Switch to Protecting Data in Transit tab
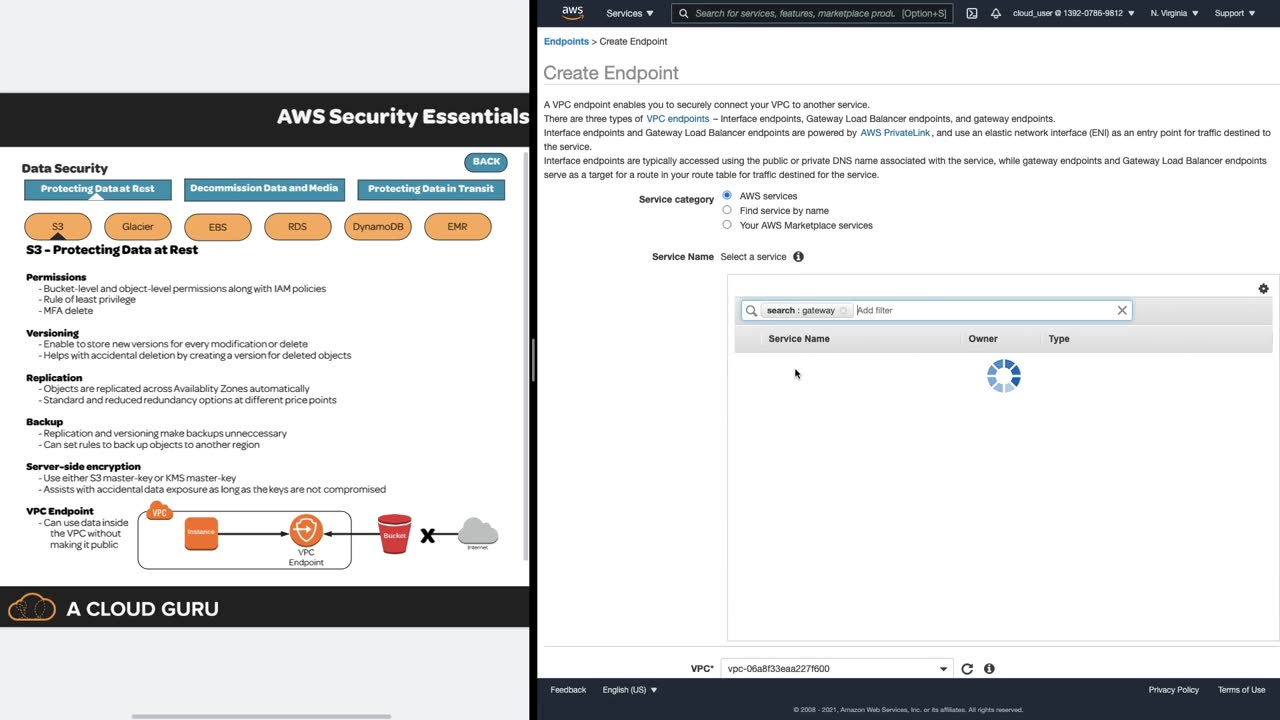This screenshot has height=720, width=1280. pos(431,189)
